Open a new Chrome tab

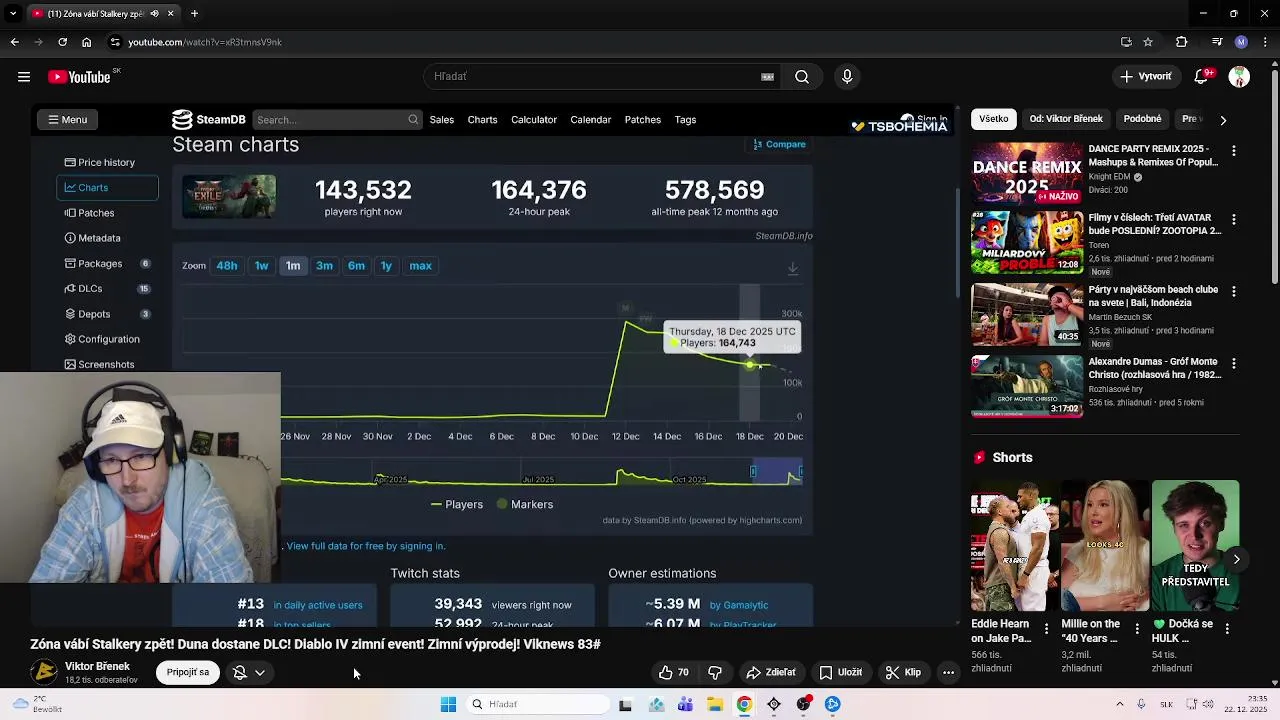tap(194, 13)
